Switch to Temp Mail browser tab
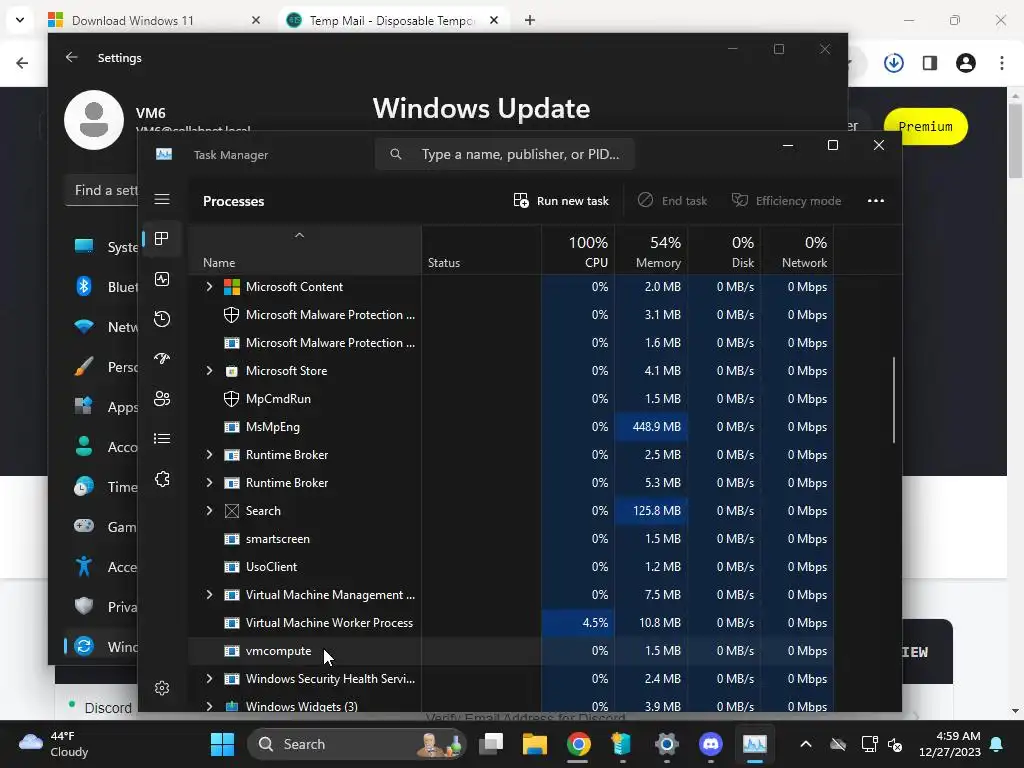The height and width of the screenshot is (768, 1024). (x=392, y=20)
